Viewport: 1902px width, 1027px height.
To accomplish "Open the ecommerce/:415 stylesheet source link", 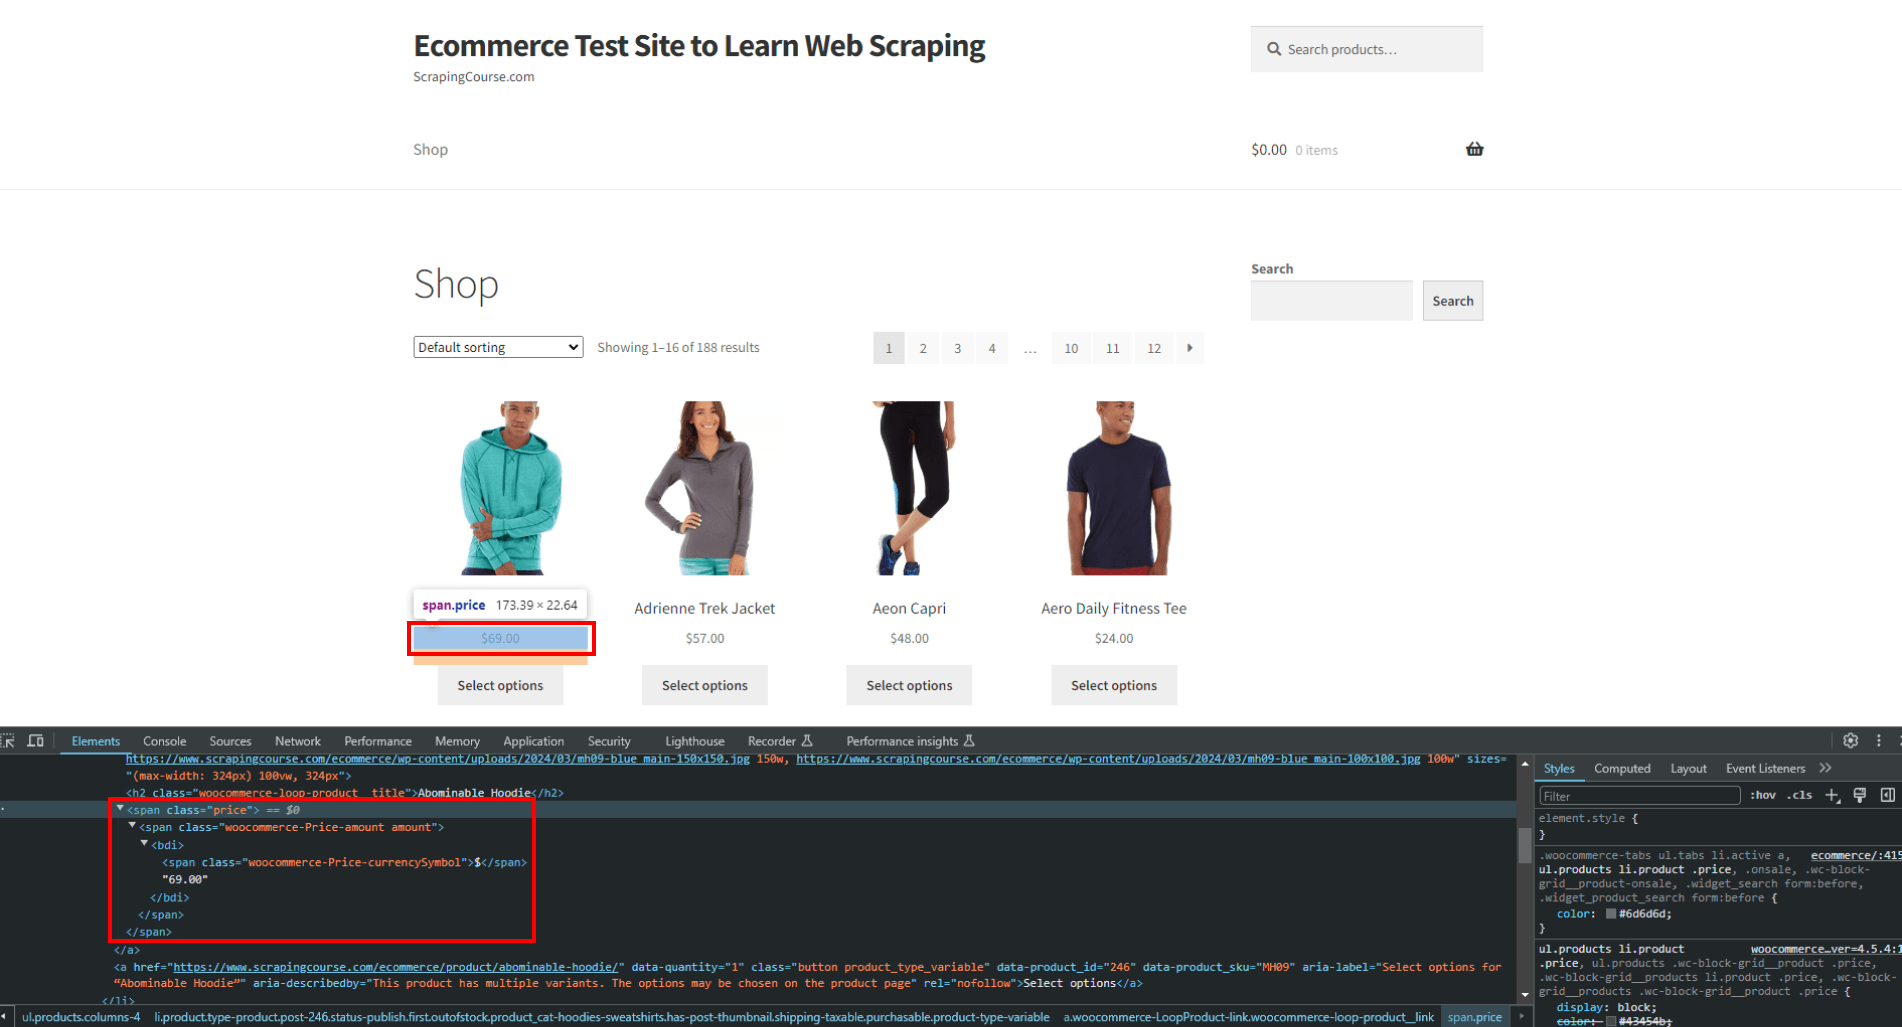I will coord(1856,855).
